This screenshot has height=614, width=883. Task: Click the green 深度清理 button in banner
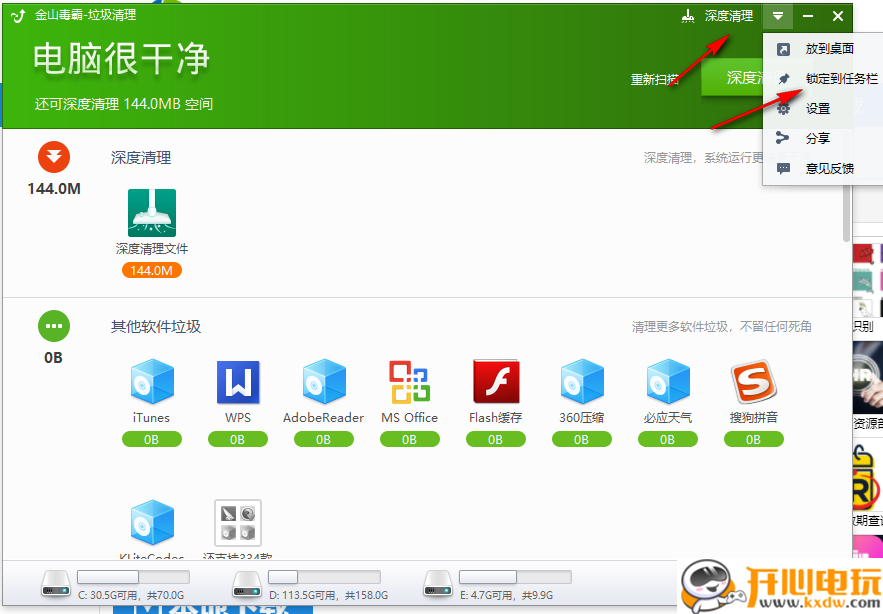click(732, 77)
